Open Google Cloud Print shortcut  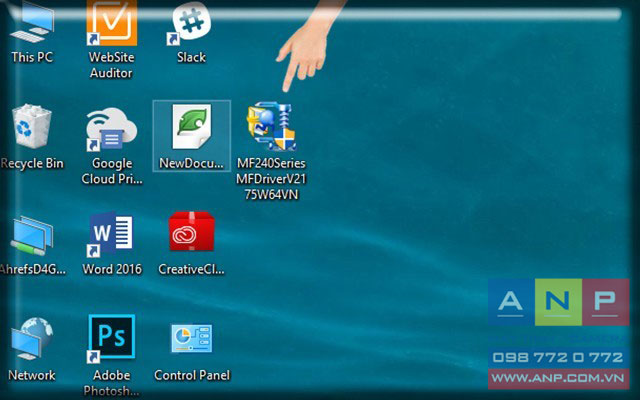click(111, 129)
